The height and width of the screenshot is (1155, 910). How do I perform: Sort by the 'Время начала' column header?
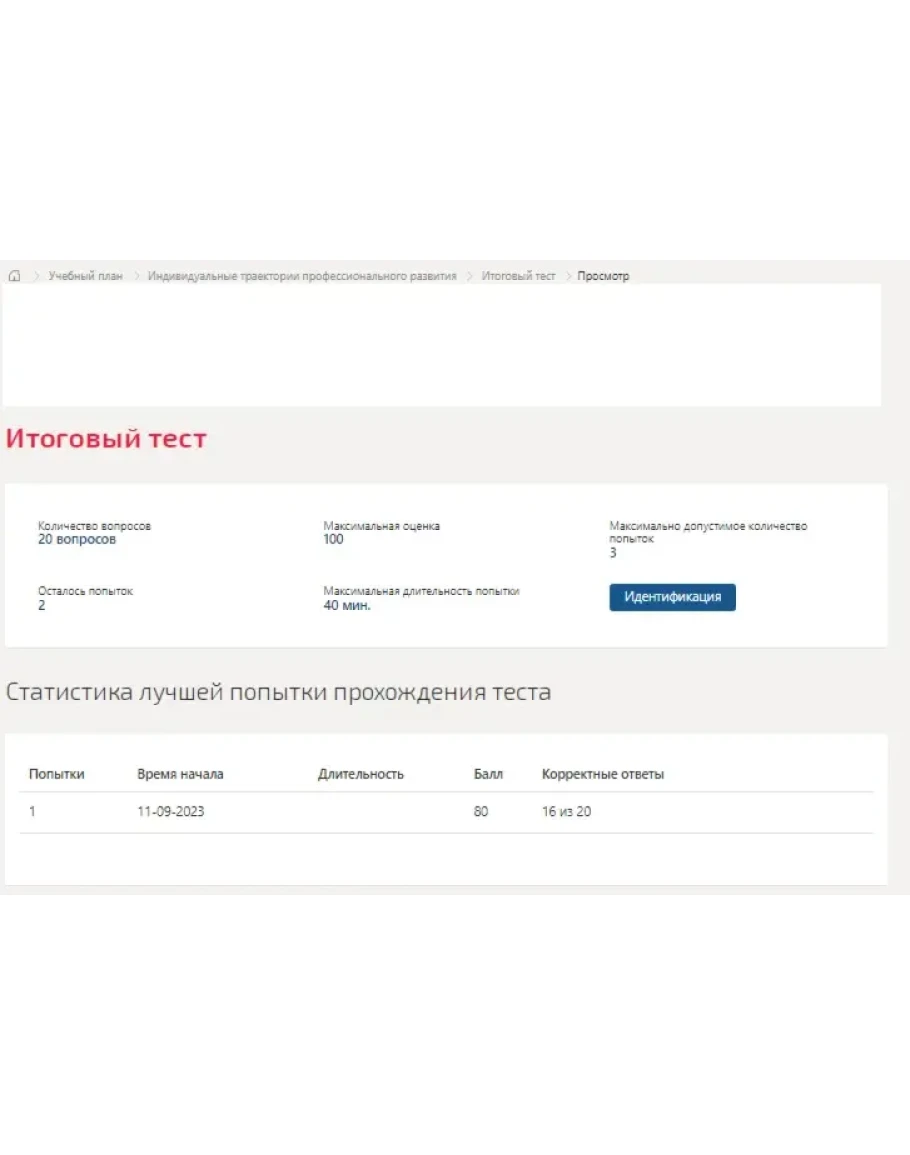tap(180, 774)
